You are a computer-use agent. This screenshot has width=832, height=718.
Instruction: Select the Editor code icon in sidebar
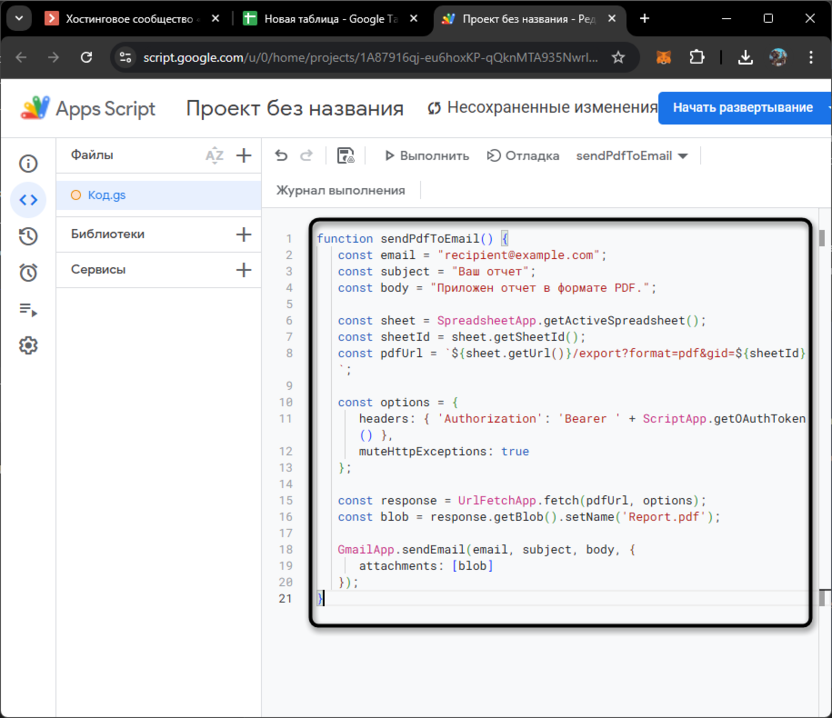coord(28,200)
